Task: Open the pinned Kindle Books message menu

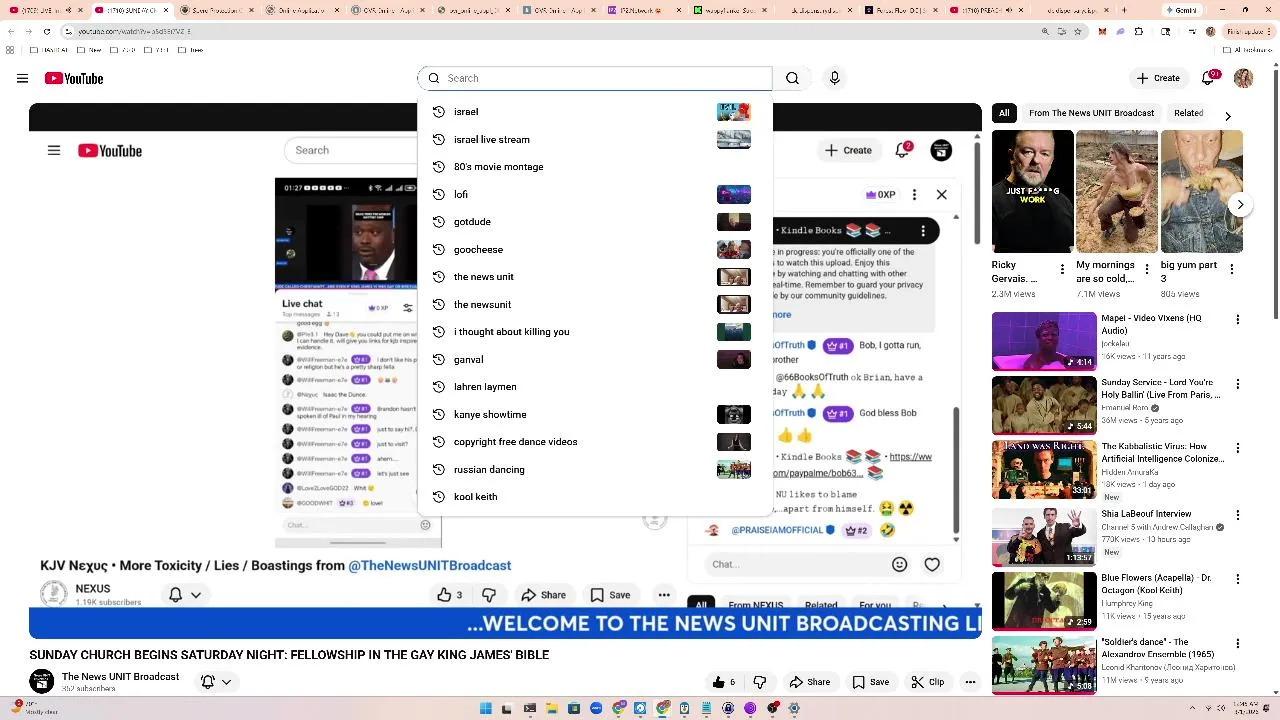Action: (921, 231)
